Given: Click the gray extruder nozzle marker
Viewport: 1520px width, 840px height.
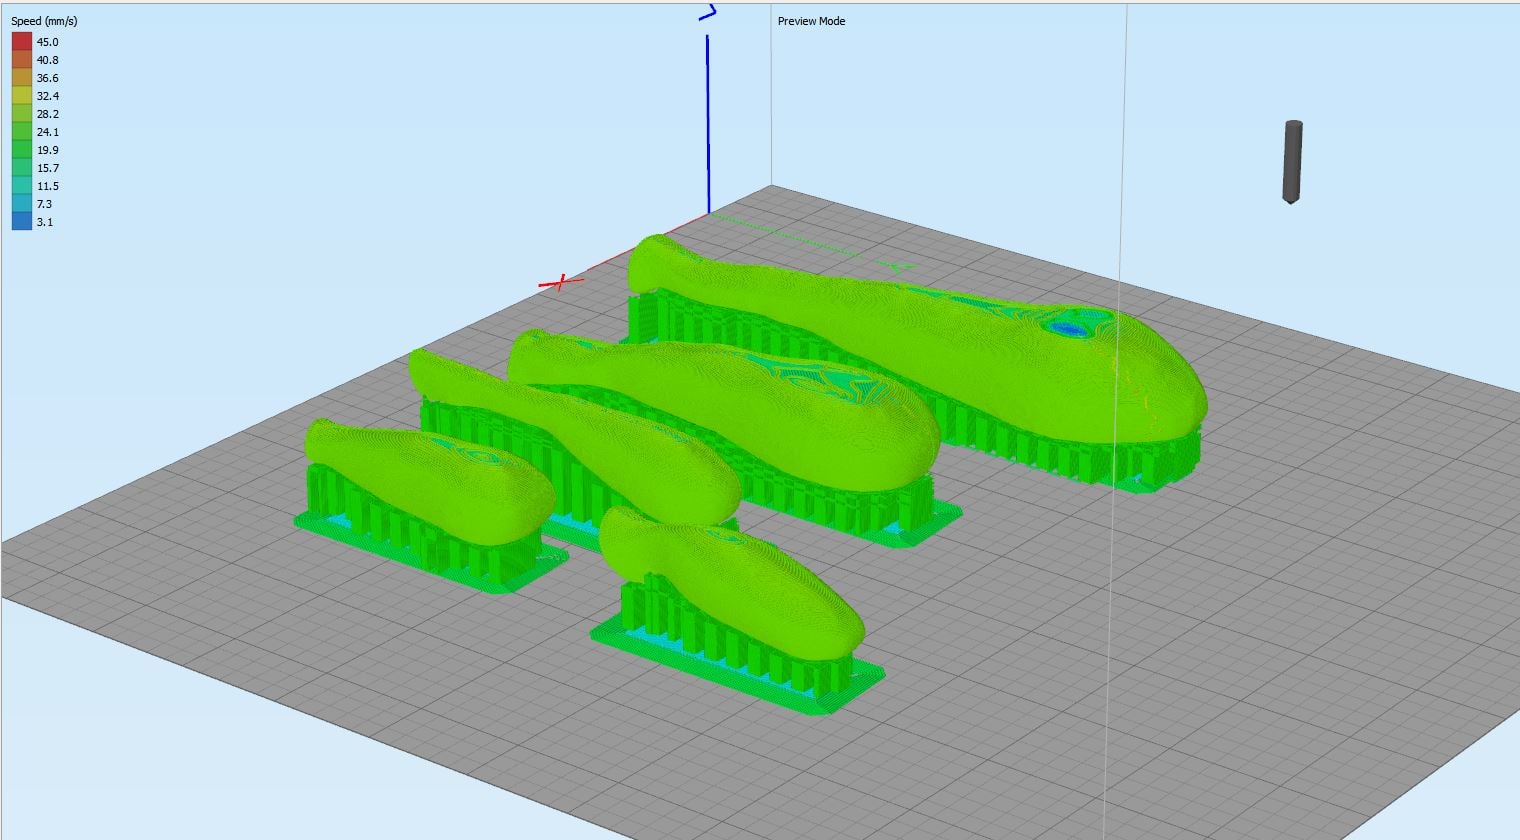Looking at the screenshot, I should click(1292, 162).
